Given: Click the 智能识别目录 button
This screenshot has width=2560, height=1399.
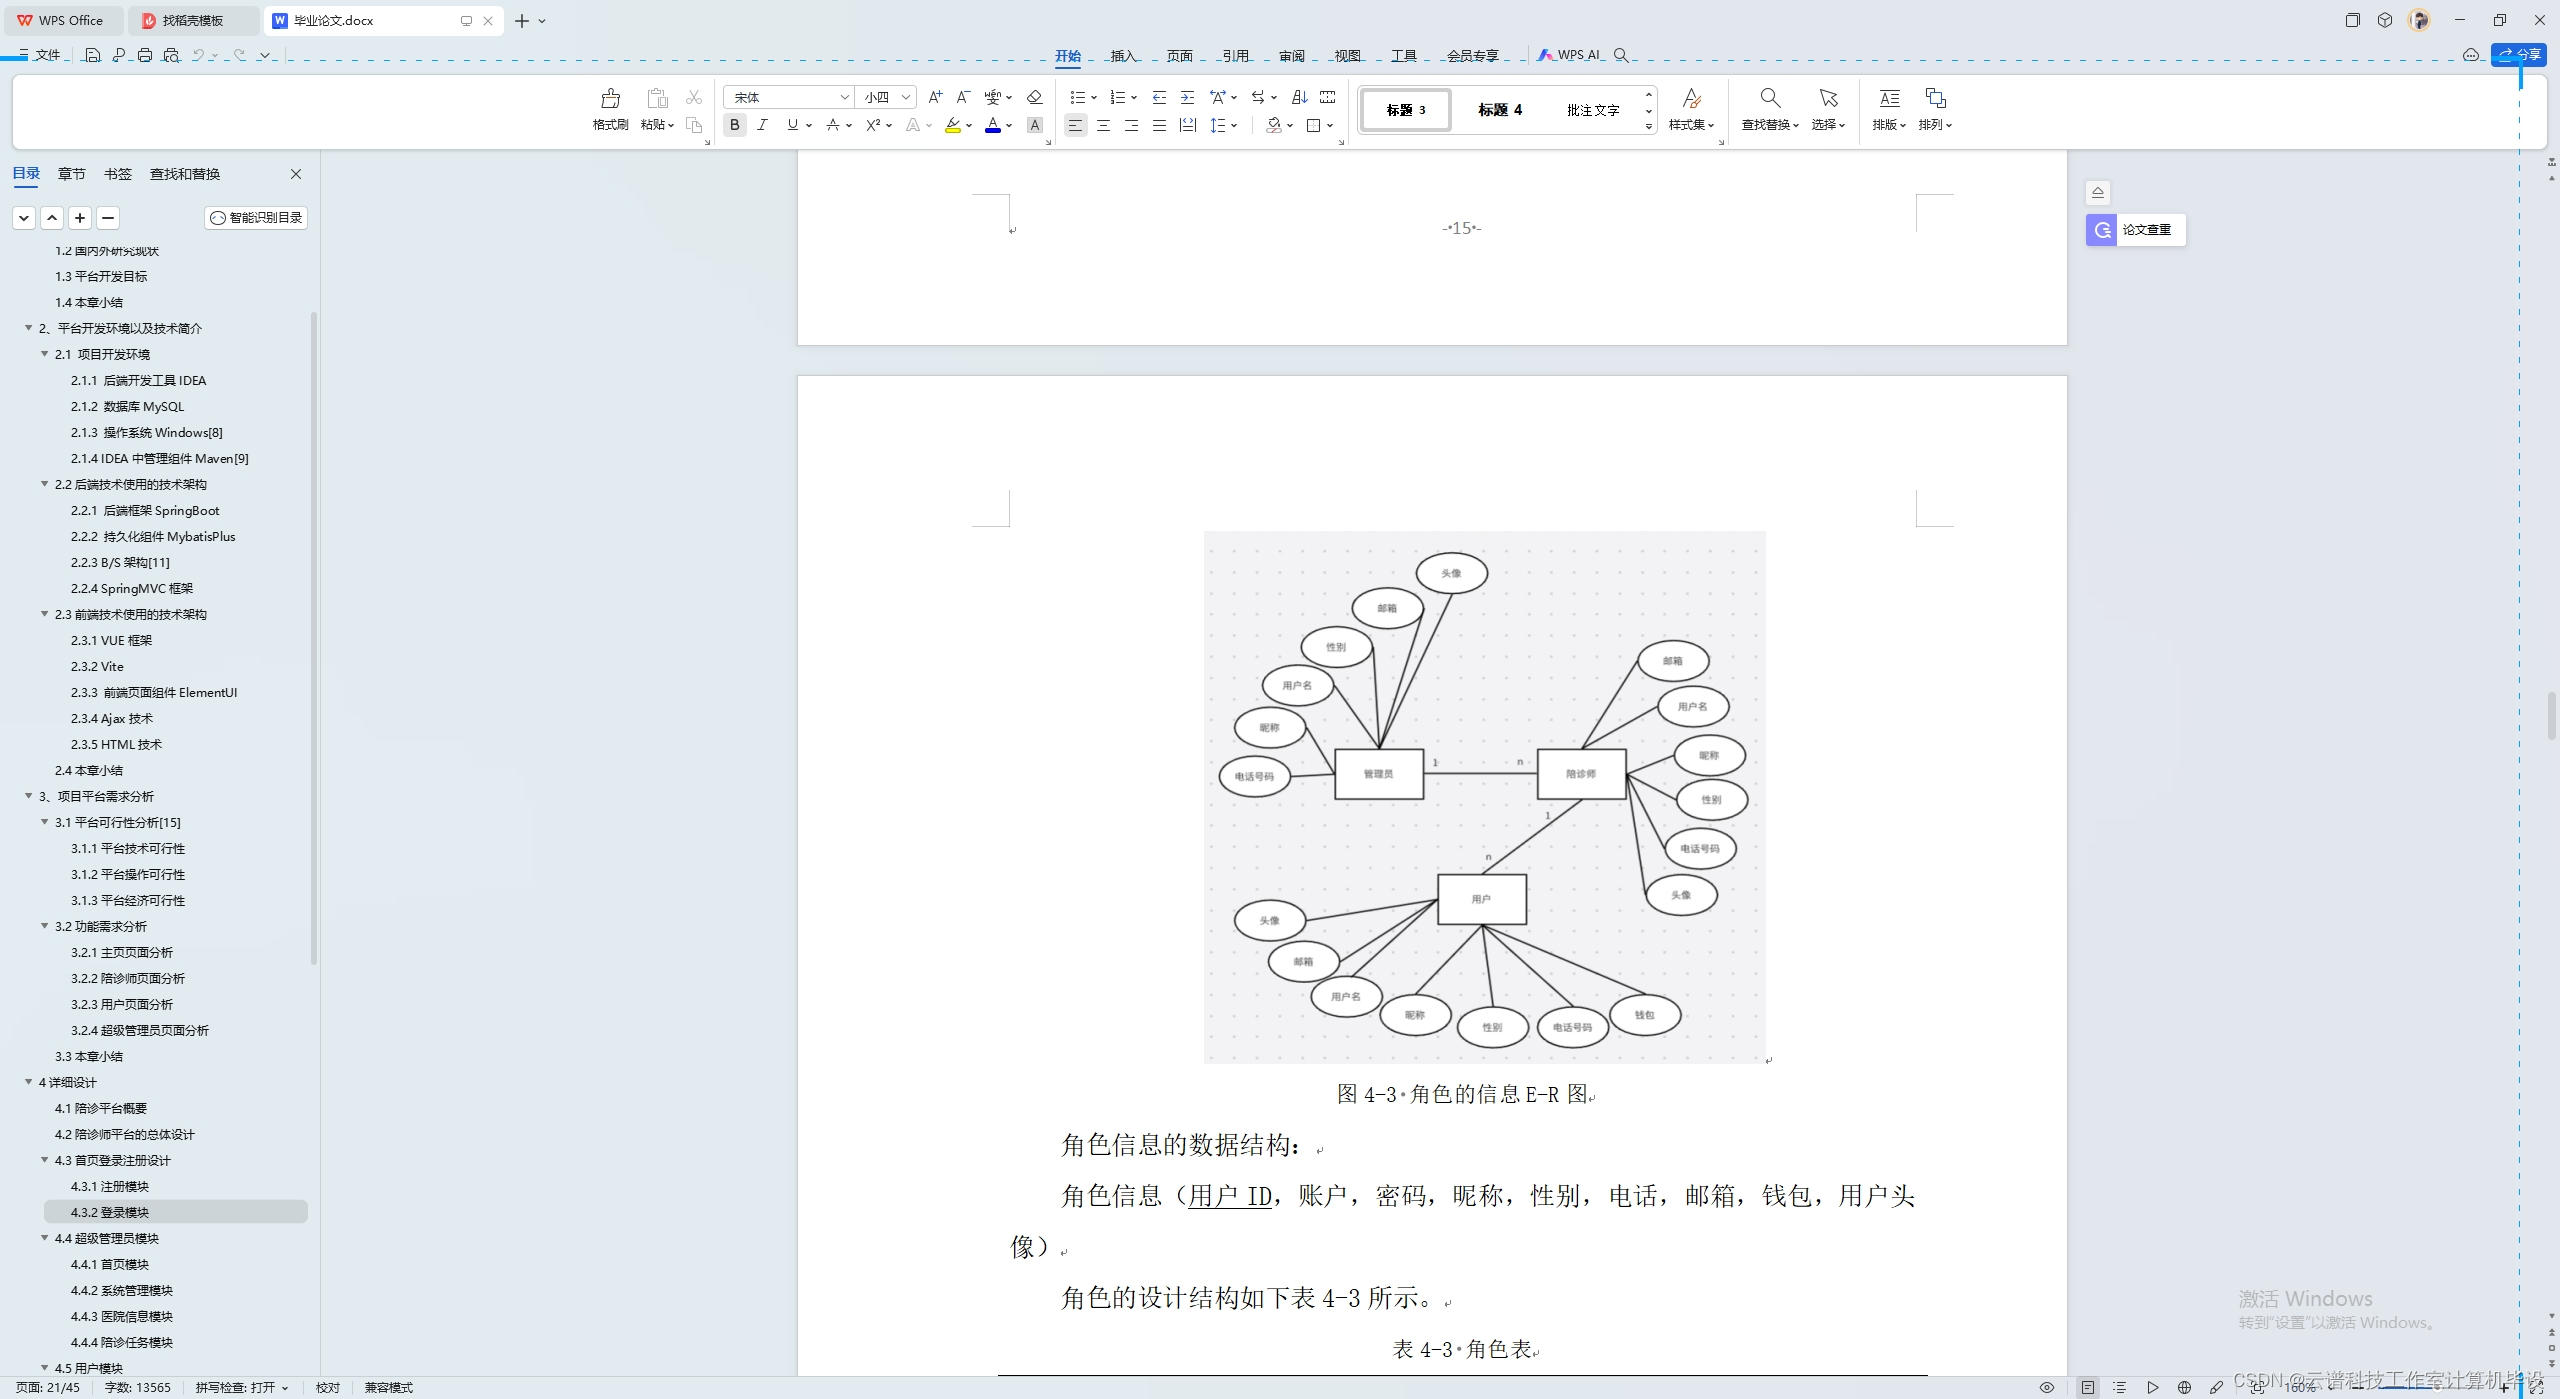Looking at the screenshot, I should coord(257,218).
